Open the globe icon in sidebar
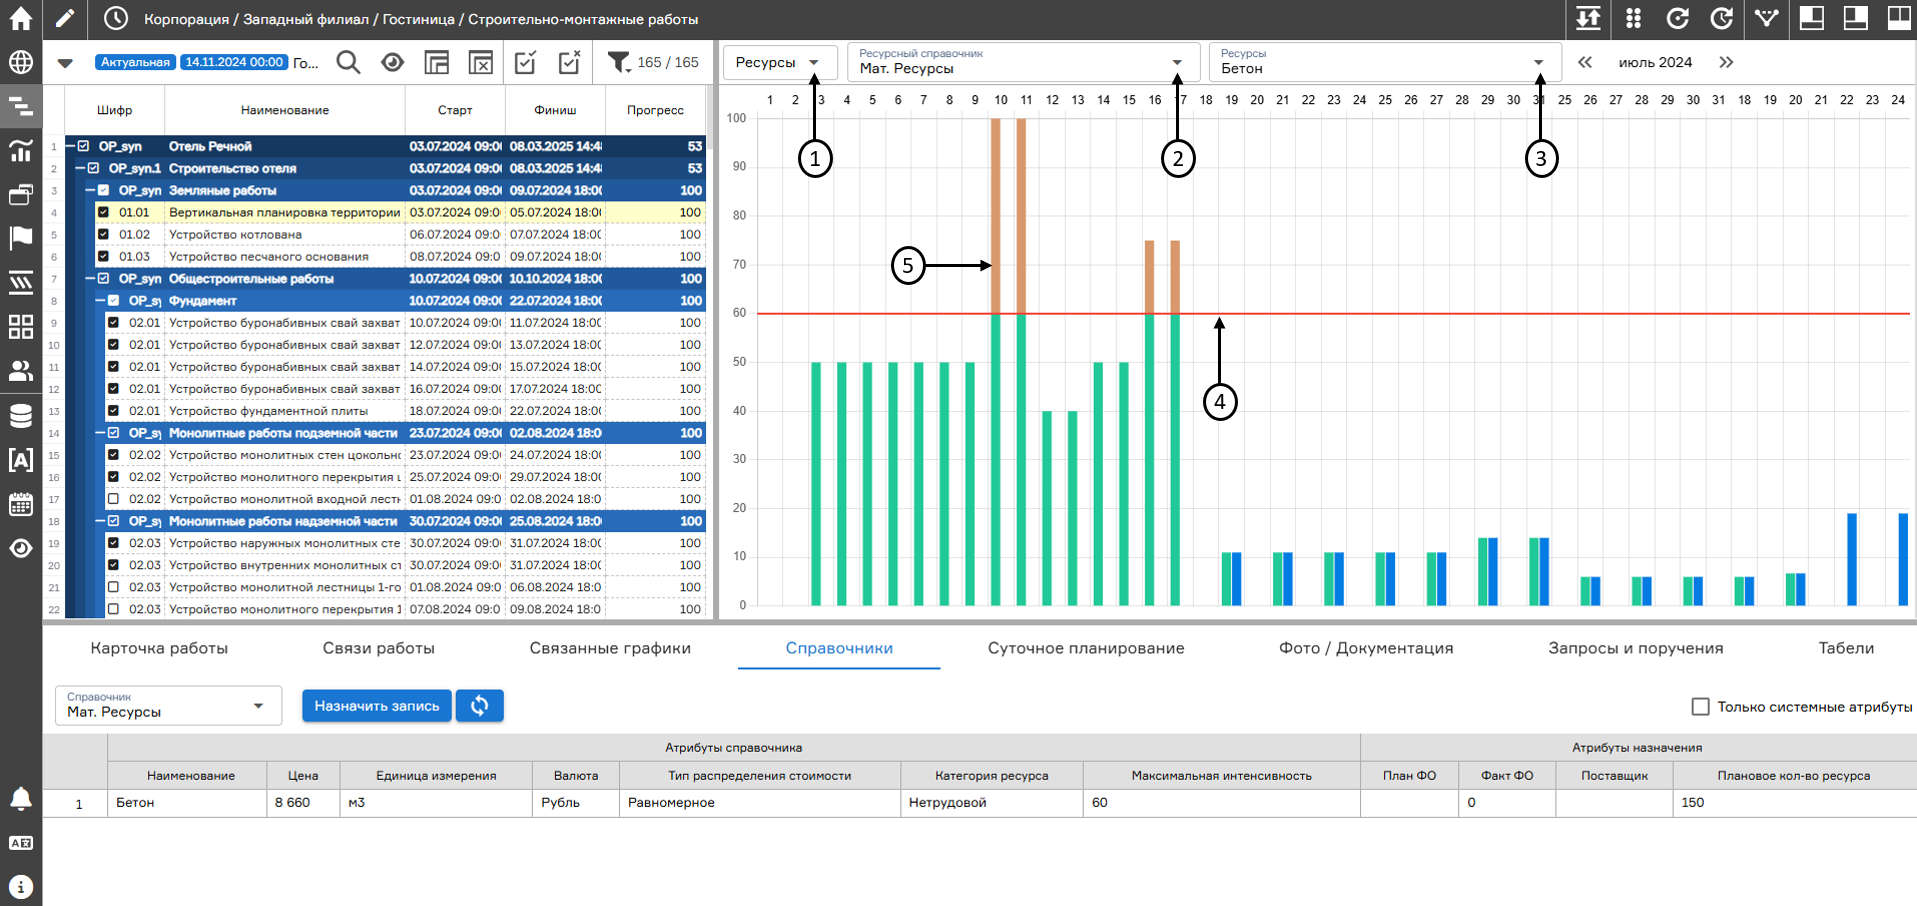The height and width of the screenshot is (906, 1917). (x=20, y=62)
